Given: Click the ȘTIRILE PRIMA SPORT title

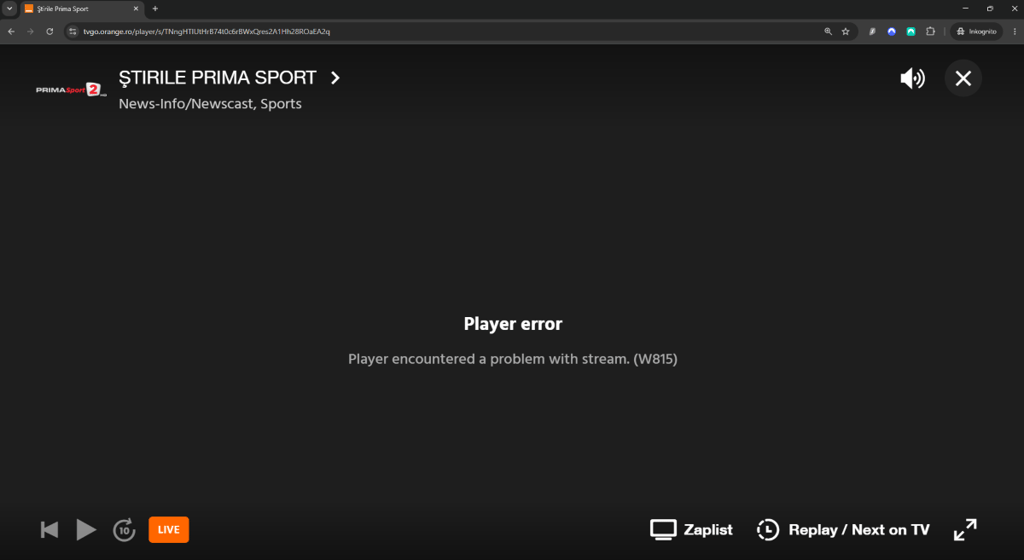Looking at the screenshot, I should [x=217, y=78].
